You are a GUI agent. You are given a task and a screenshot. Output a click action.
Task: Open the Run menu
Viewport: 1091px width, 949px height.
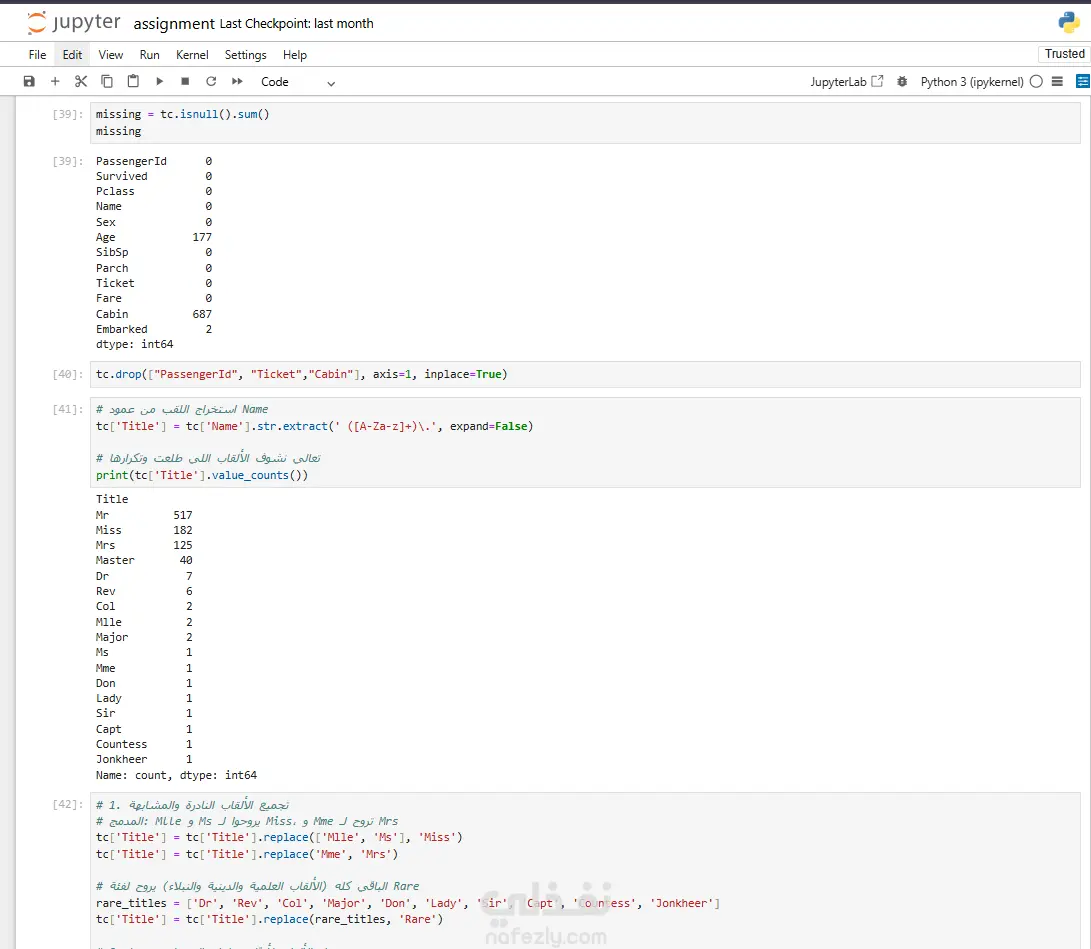(150, 55)
